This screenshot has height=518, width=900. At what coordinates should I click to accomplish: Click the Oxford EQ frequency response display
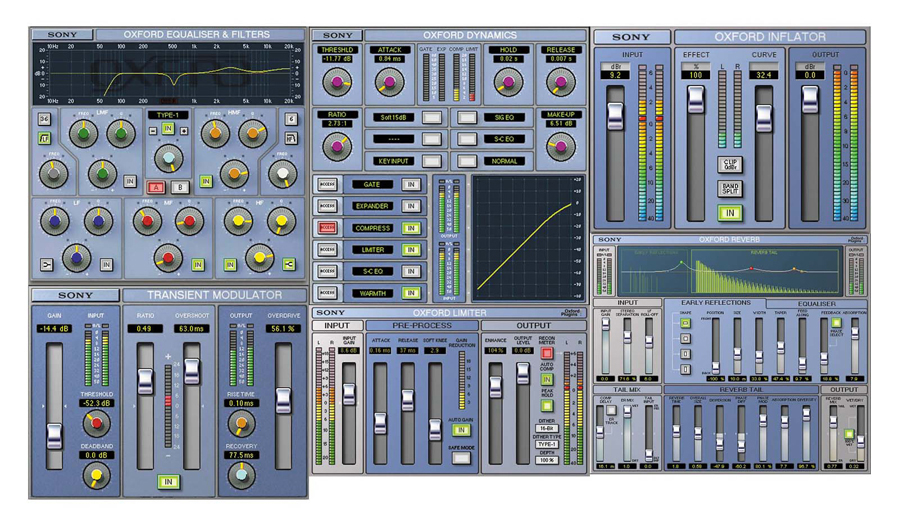(x=170, y=72)
